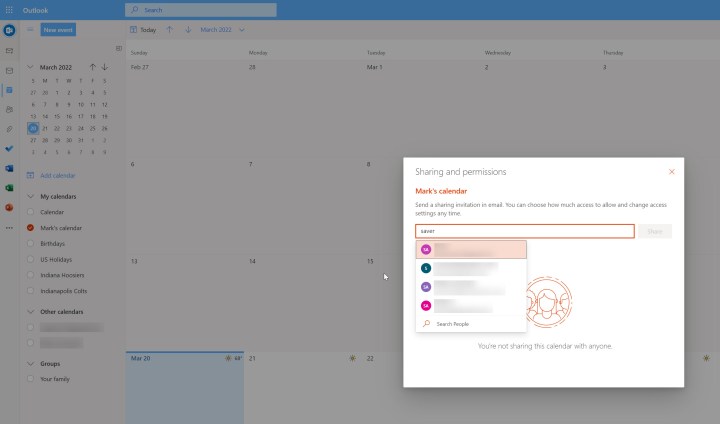Toggle the navigation pane hamburger icon
The image size is (720, 424).
(30, 29)
